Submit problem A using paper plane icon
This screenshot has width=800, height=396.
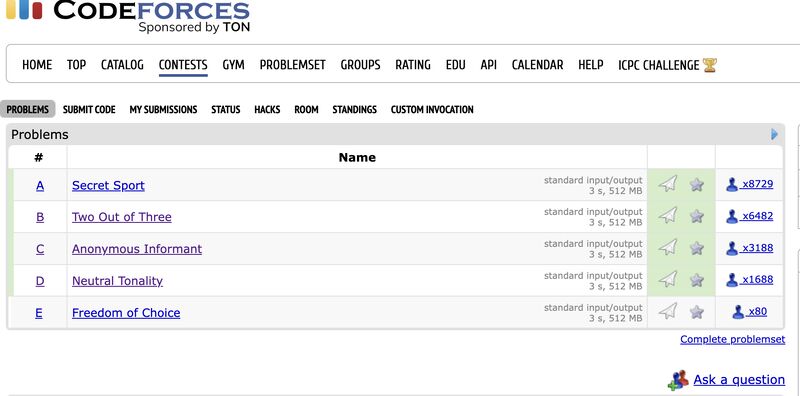[667, 184]
